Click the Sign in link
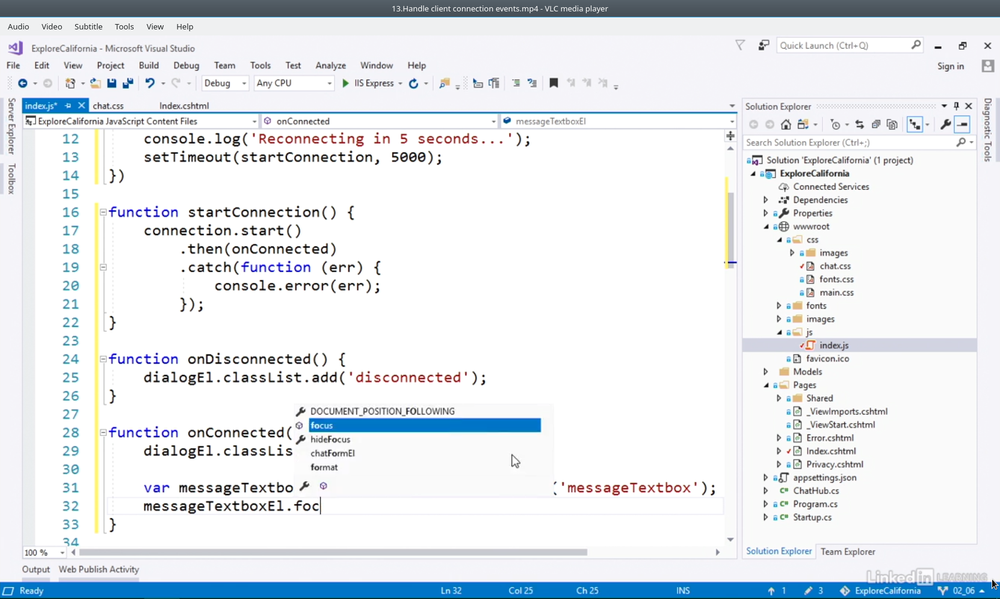Viewport: 1000px width, 599px height. [950, 66]
